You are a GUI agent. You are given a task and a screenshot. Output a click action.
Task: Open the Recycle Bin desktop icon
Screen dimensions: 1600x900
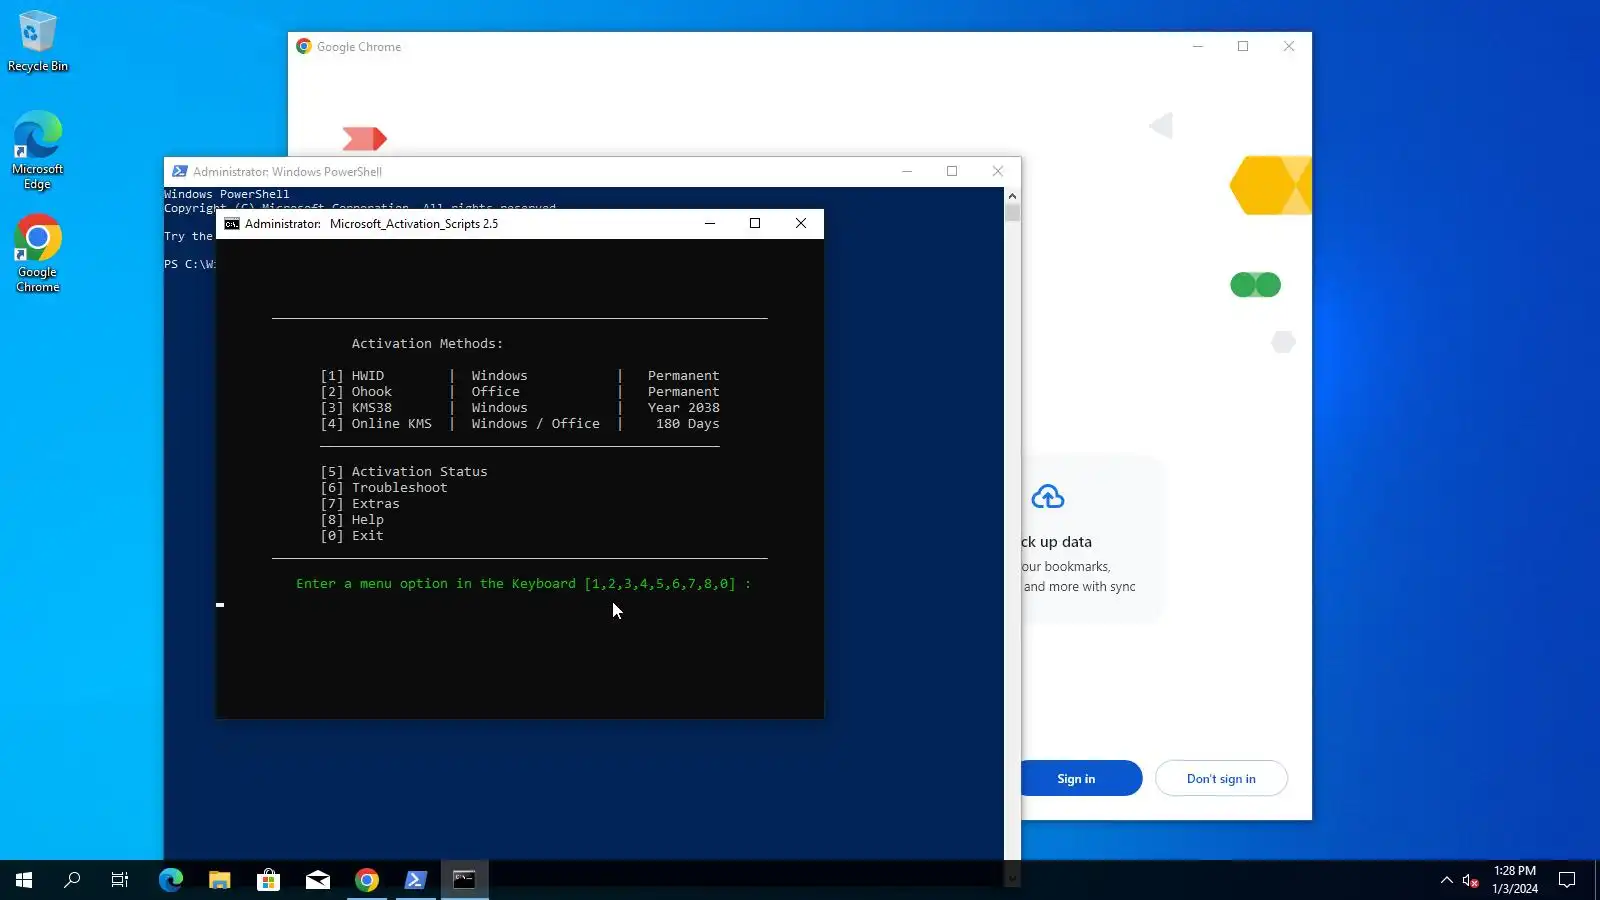(x=38, y=41)
